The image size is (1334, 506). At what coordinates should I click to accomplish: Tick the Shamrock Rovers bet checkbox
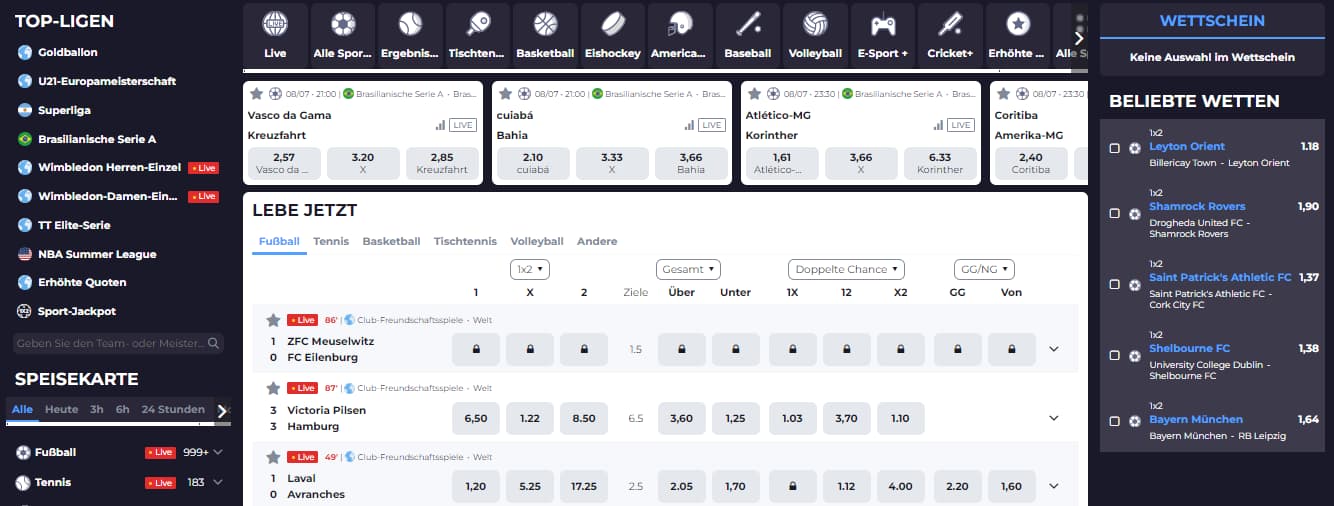coord(1115,214)
